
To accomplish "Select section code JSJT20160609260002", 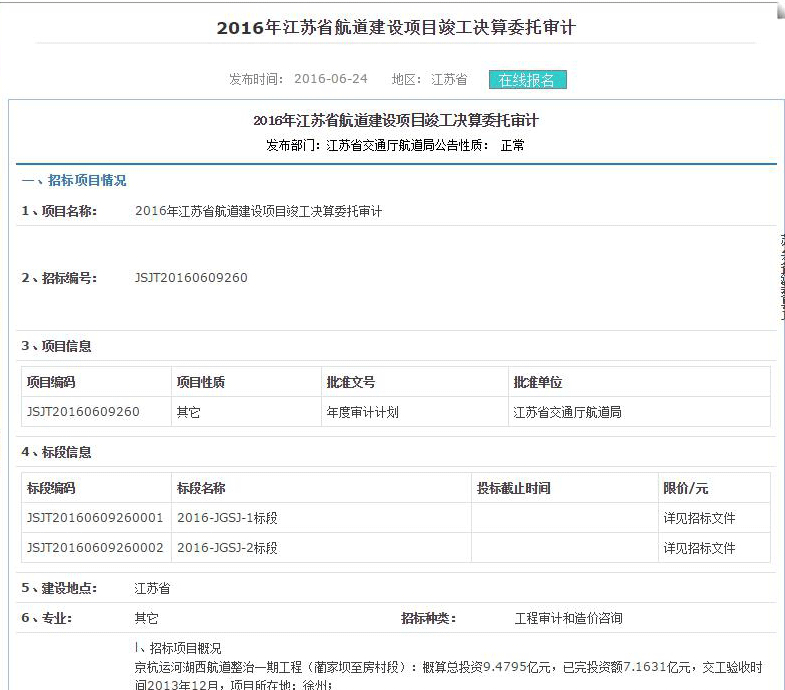I will click(x=95, y=548).
